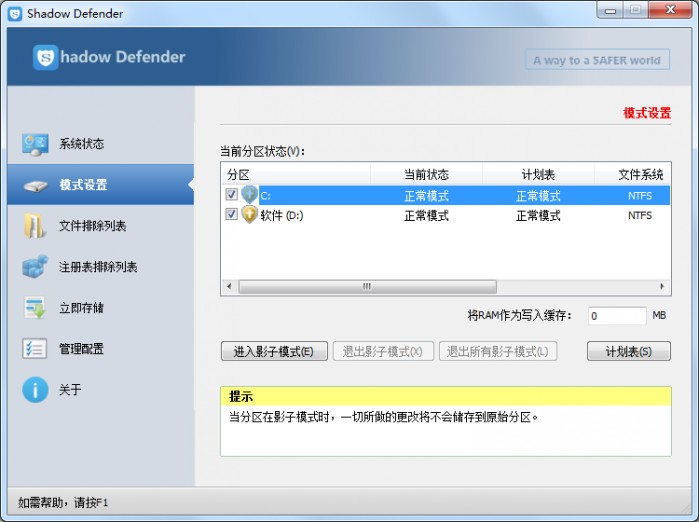The image size is (699, 522).
Task: Click the 关于 info icon
Action: pyautogui.click(x=35, y=390)
